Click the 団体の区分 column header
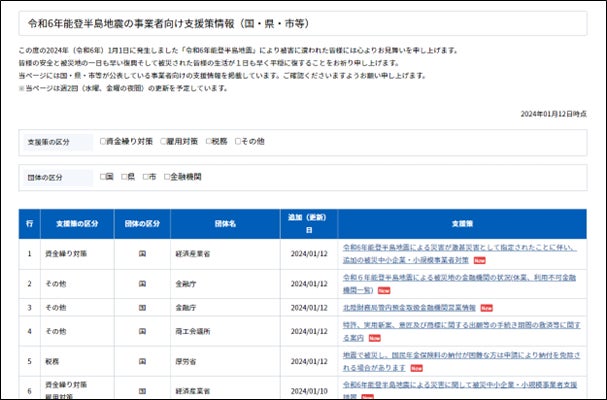This screenshot has height=400, width=607. pos(142,224)
